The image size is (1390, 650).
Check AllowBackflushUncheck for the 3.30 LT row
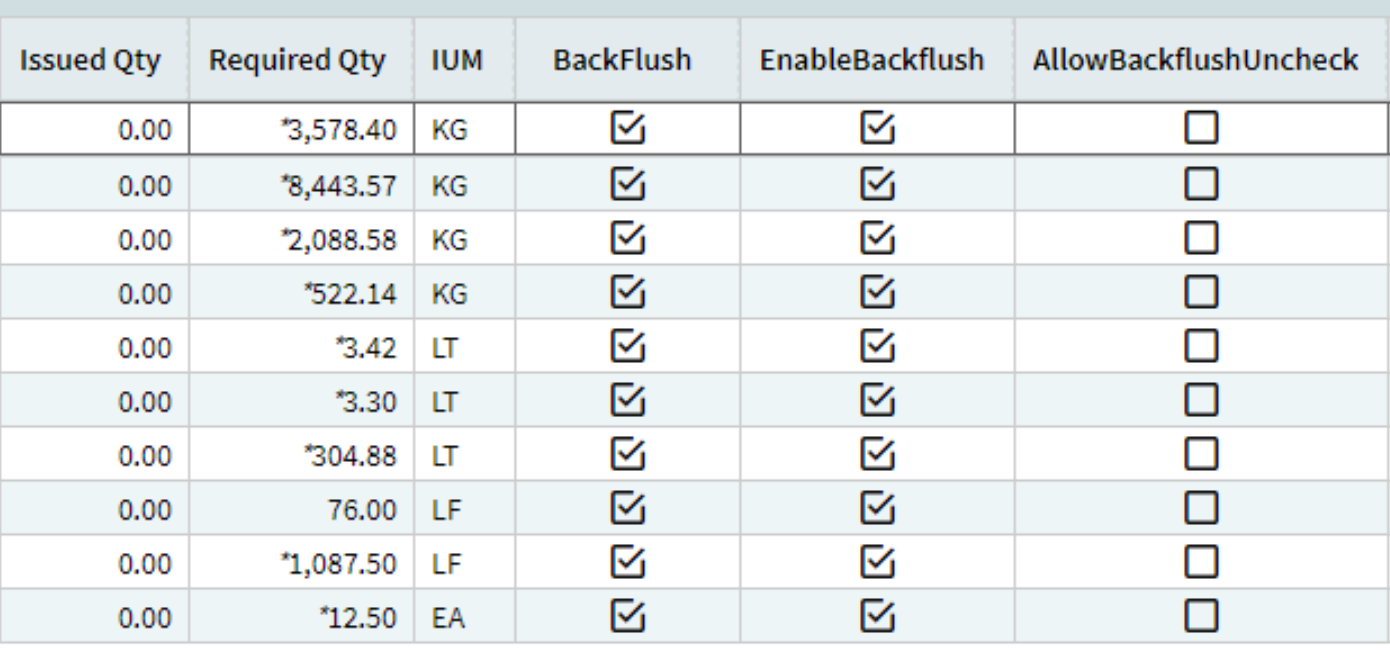click(1201, 400)
